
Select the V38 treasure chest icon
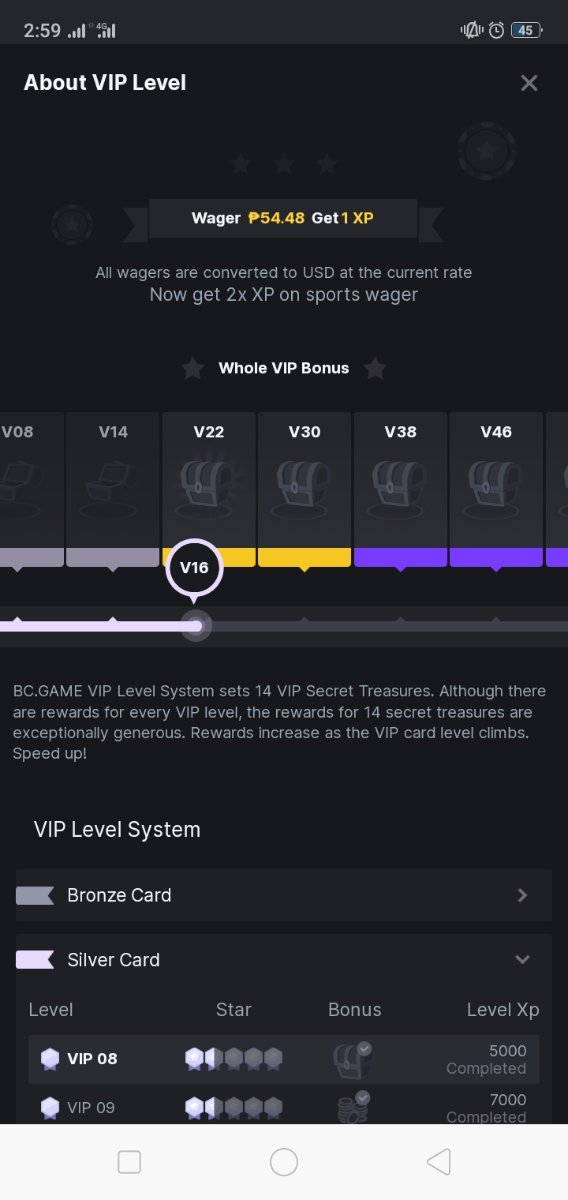pyautogui.click(x=400, y=487)
